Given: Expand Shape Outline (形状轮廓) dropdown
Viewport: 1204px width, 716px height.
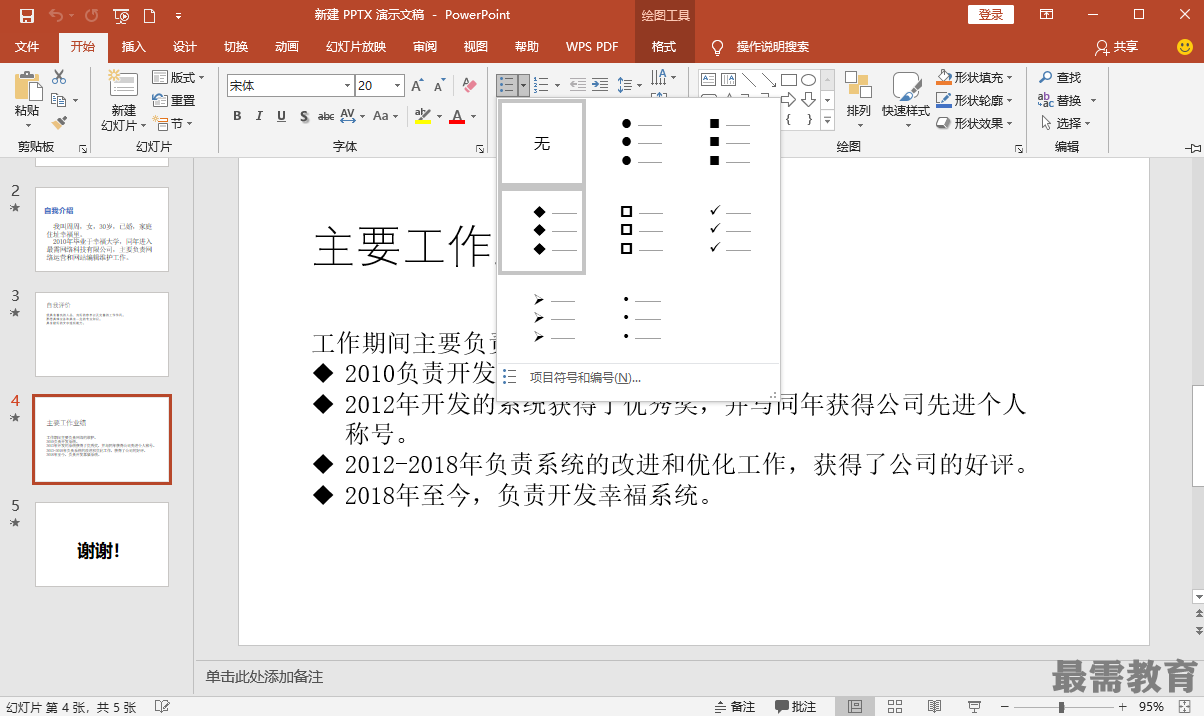Looking at the screenshot, I should coord(1009,100).
